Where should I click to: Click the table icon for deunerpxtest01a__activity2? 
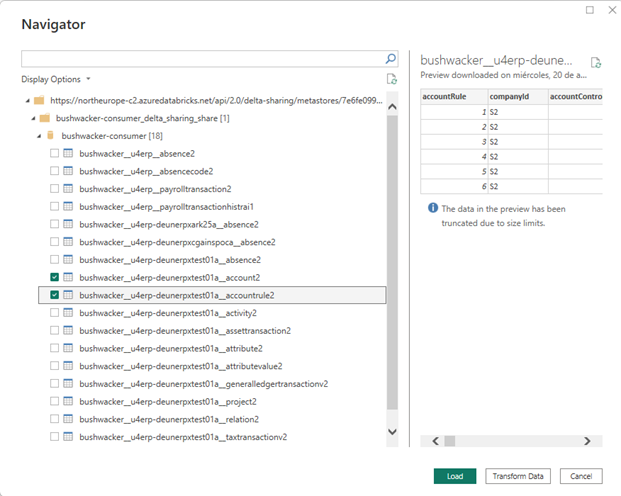[68, 313]
